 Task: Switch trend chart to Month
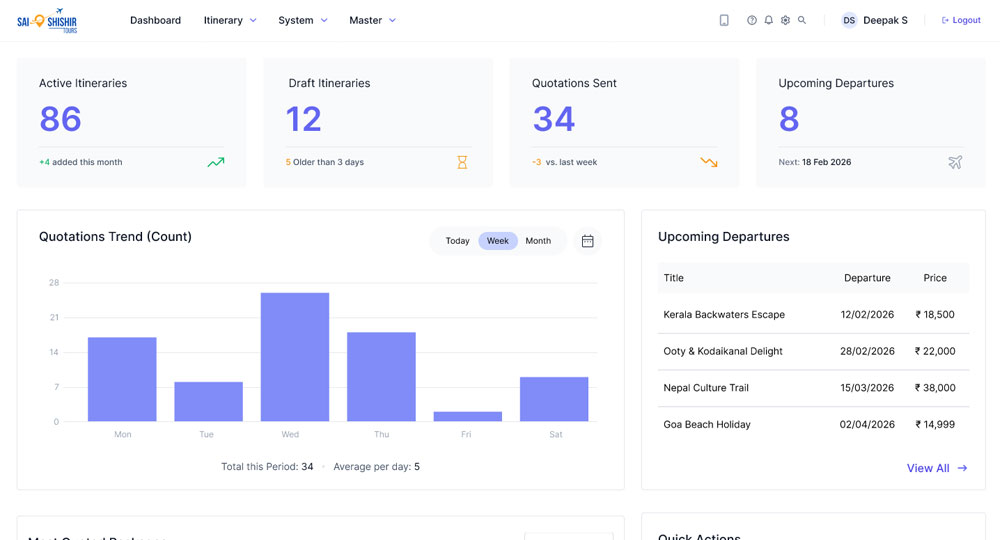pyautogui.click(x=538, y=241)
